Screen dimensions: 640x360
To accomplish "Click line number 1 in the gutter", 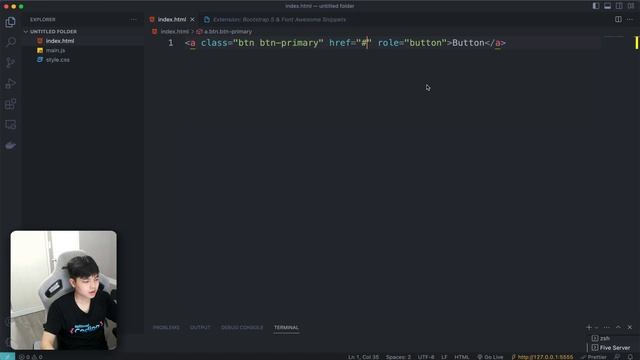I will click(x=171, y=43).
